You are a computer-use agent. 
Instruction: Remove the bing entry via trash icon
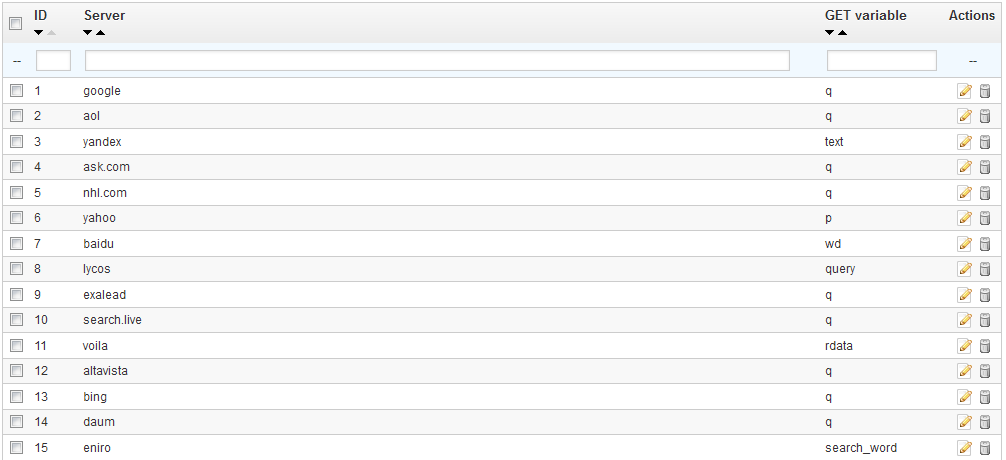tap(985, 397)
